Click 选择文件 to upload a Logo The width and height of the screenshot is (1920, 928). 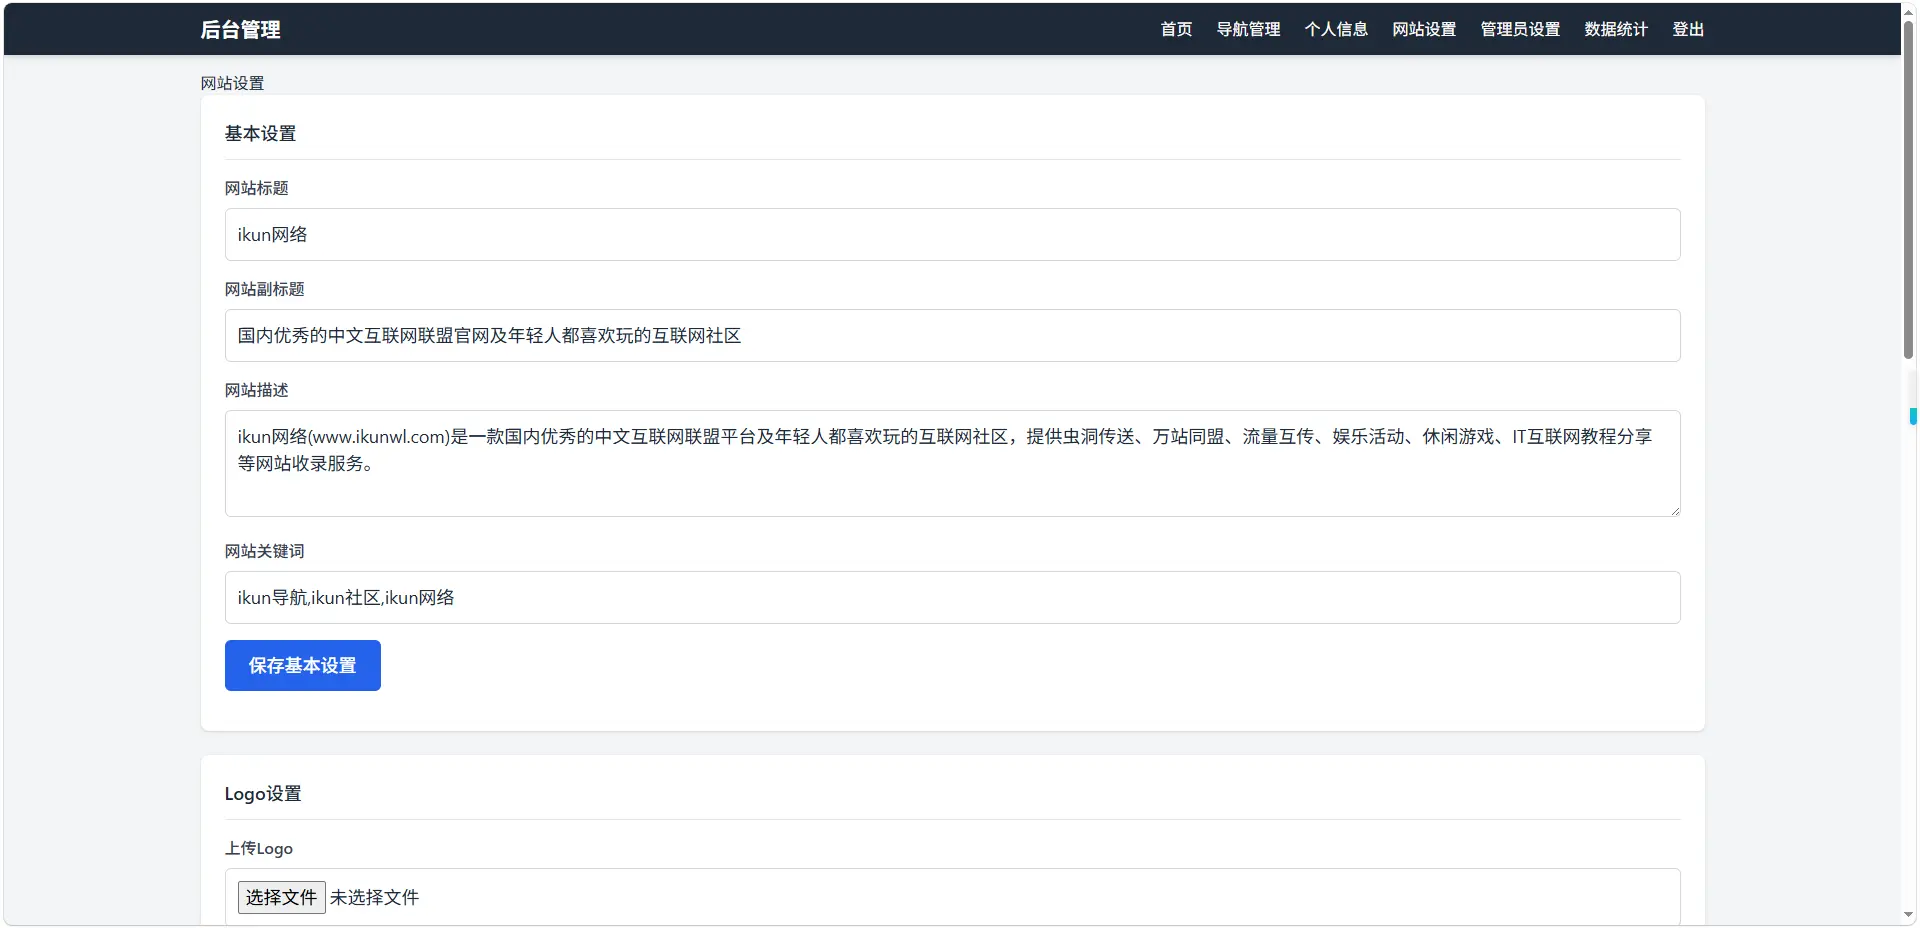click(x=281, y=897)
